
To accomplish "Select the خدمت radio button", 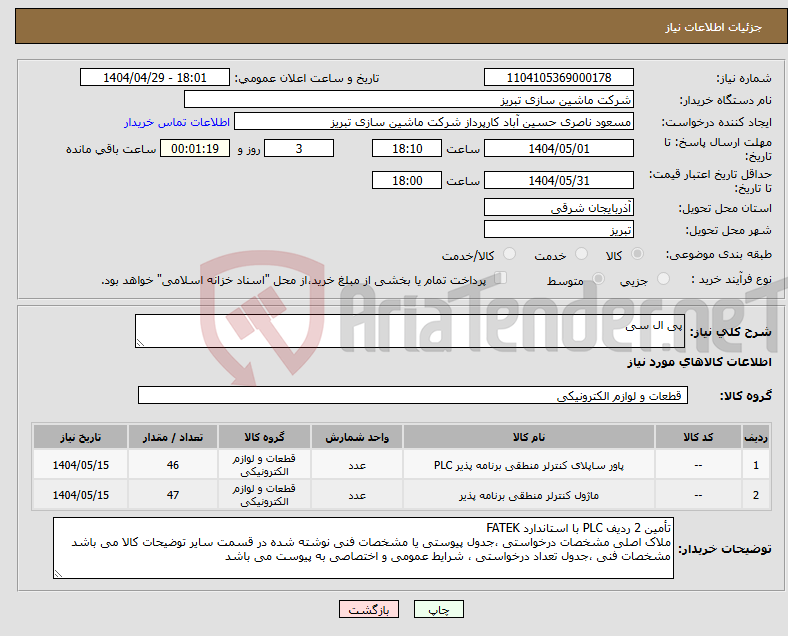I will click(581, 254).
